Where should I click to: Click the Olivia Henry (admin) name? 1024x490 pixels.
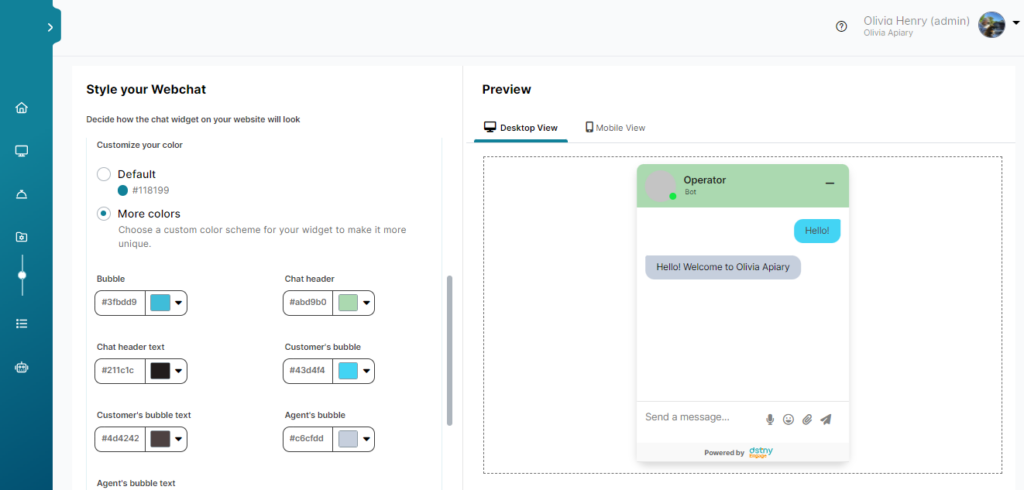pyautogui.click(x=916, y=21)
